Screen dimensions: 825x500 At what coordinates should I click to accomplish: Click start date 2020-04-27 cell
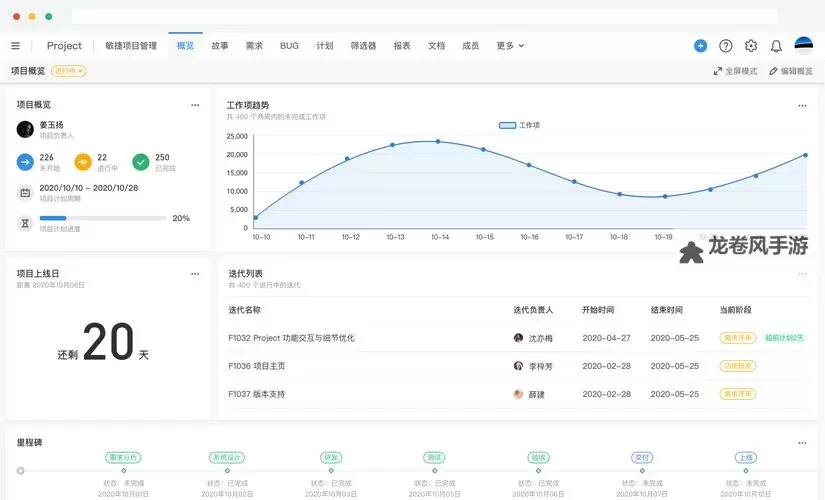point(606,338)
